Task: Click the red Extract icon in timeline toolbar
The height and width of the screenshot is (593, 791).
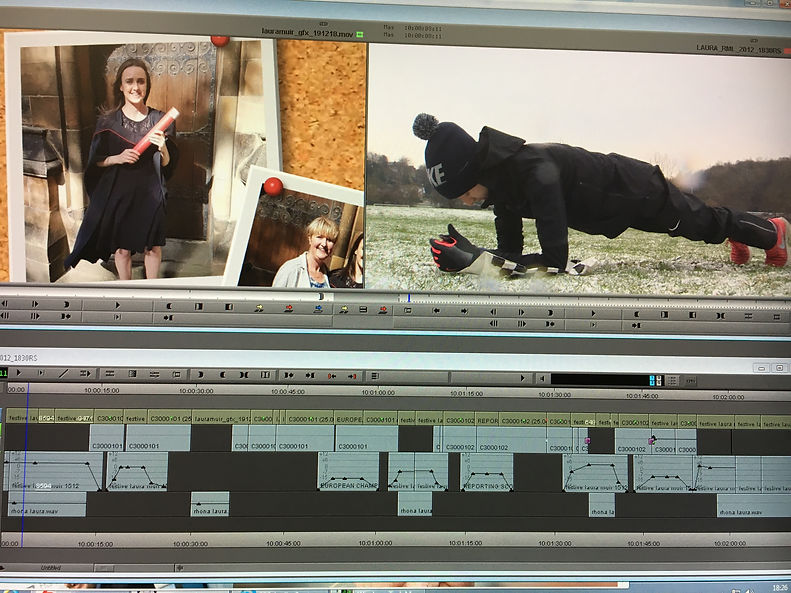Action: coord(352,376)
